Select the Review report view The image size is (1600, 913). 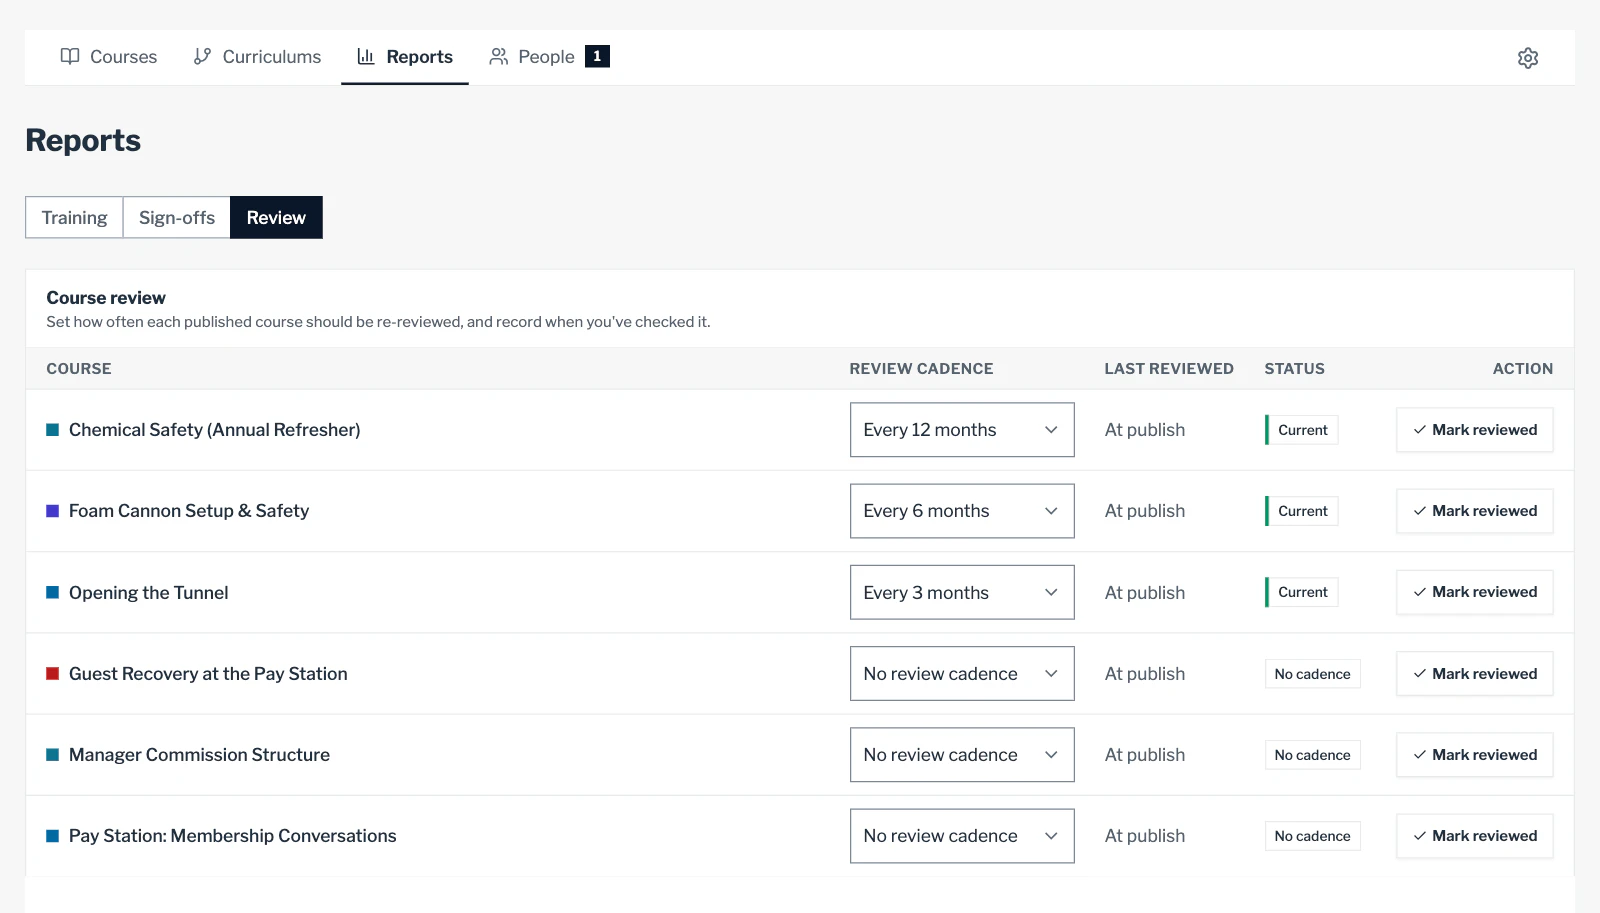276,217
